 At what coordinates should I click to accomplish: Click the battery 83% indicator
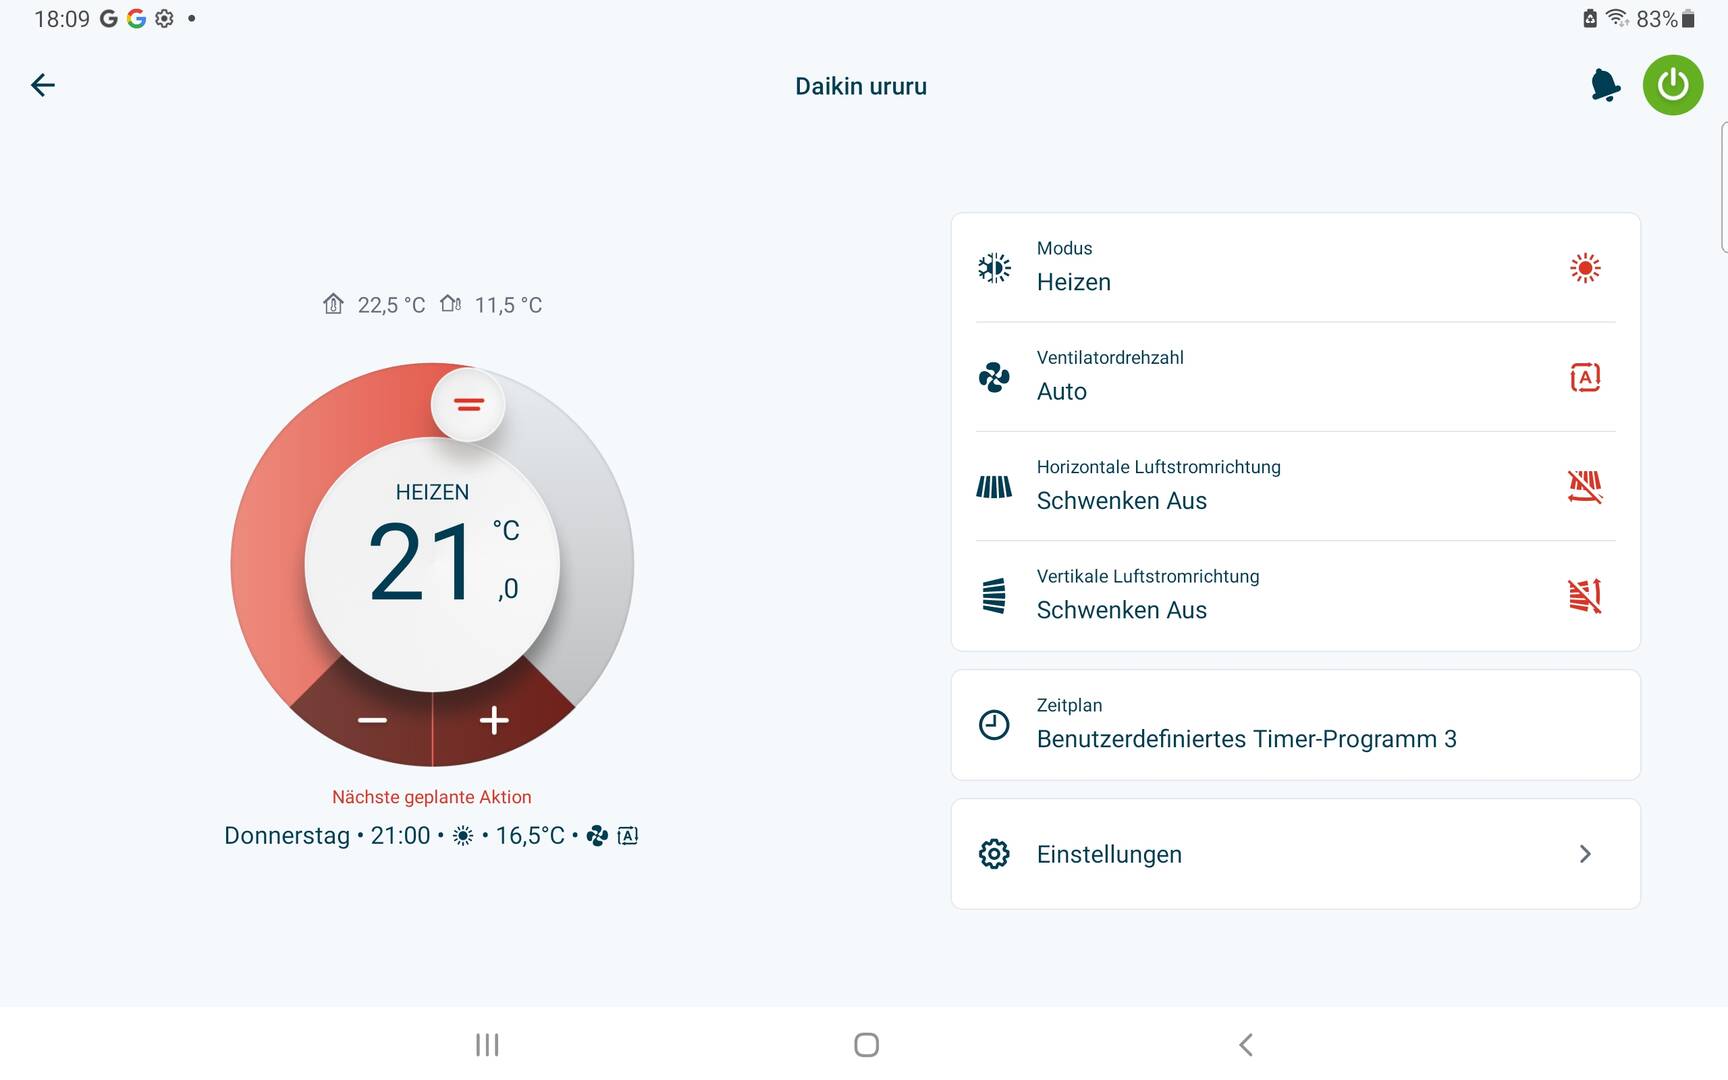point(1665,19)
